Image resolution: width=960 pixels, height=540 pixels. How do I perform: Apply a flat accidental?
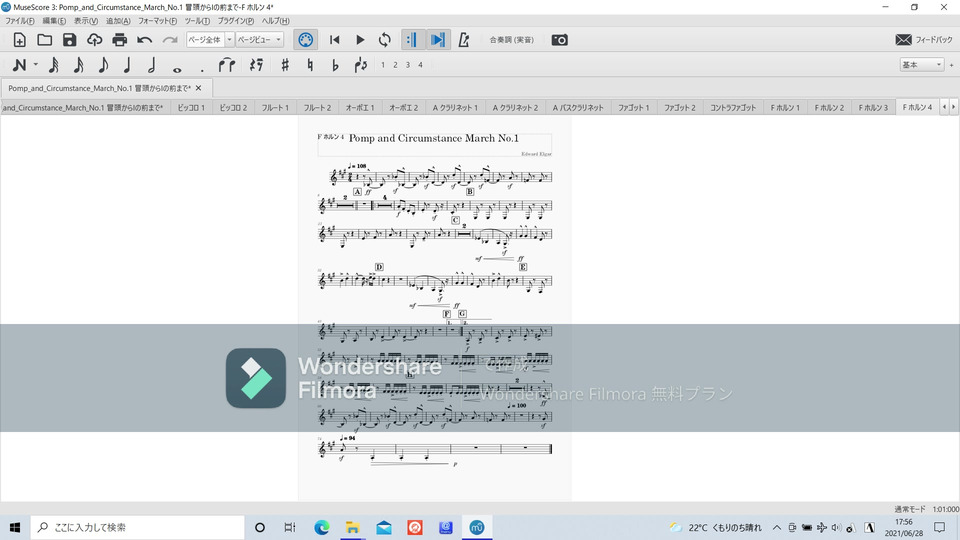coord(335,65)
